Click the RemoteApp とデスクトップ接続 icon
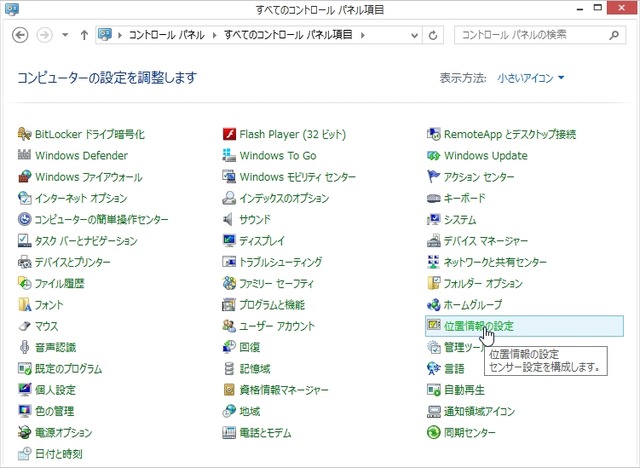Image resolution: width=640 pixels, height=468 pixels. [x=433, y=134]
